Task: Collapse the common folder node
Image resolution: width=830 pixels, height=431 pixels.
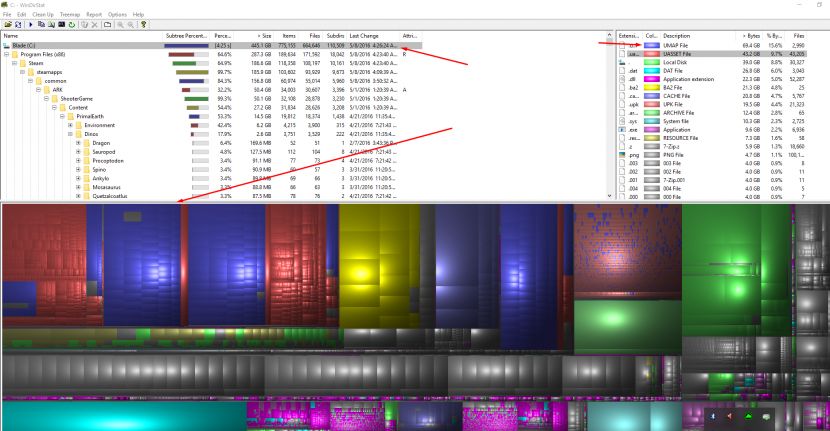Action: click(x=30, y=81)
